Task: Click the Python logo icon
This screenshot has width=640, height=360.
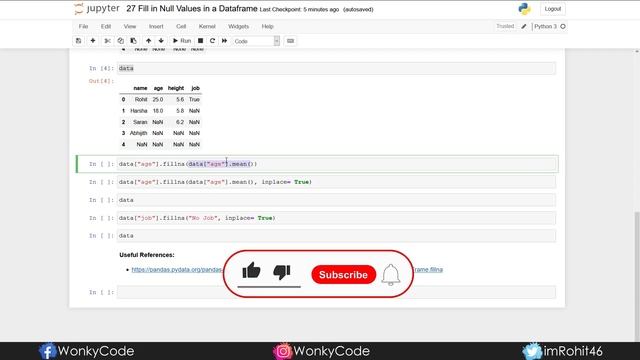Action: pyautogui.click(x=524, y=9)
